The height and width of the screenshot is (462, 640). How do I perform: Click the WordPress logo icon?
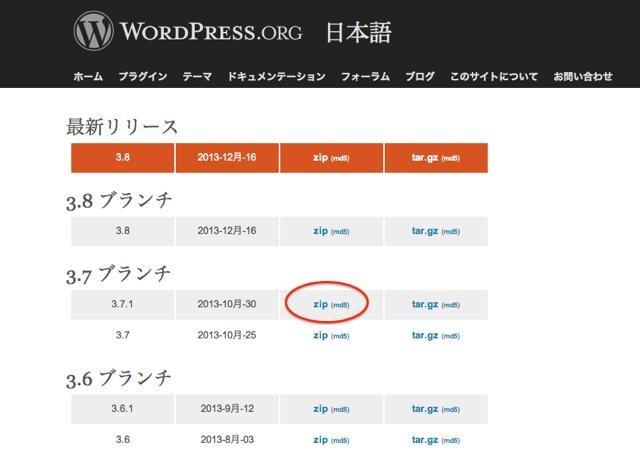click(92, 33)
